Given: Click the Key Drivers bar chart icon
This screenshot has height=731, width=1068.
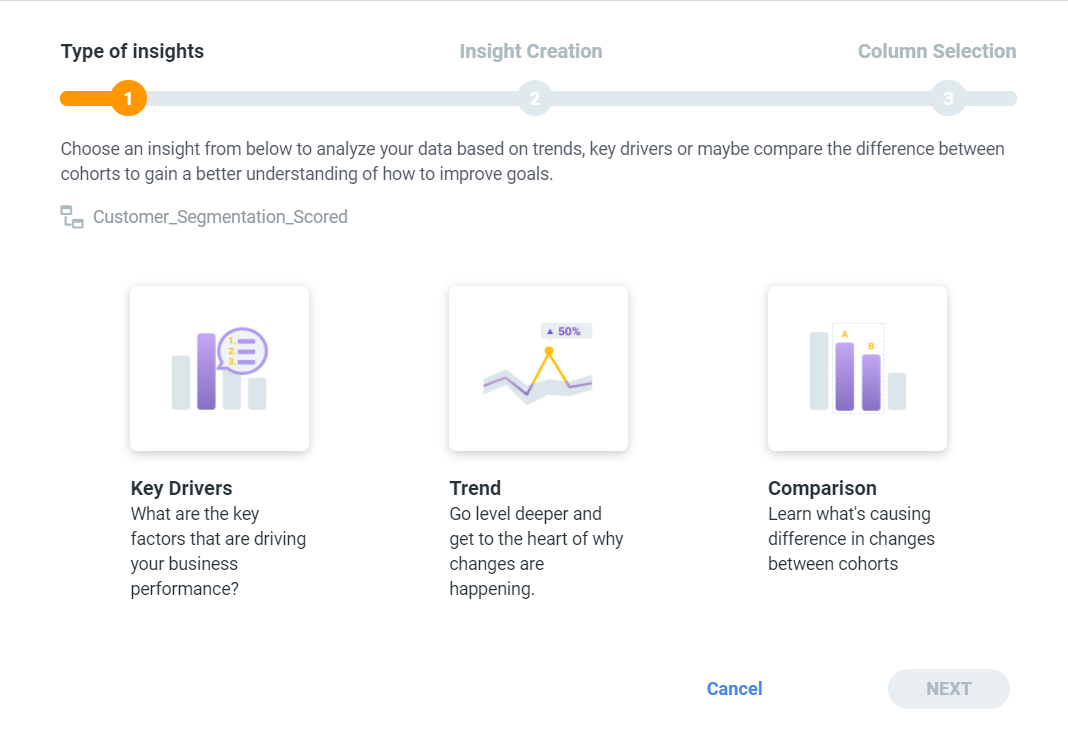Looking at the screenshot, I should 219,369.
